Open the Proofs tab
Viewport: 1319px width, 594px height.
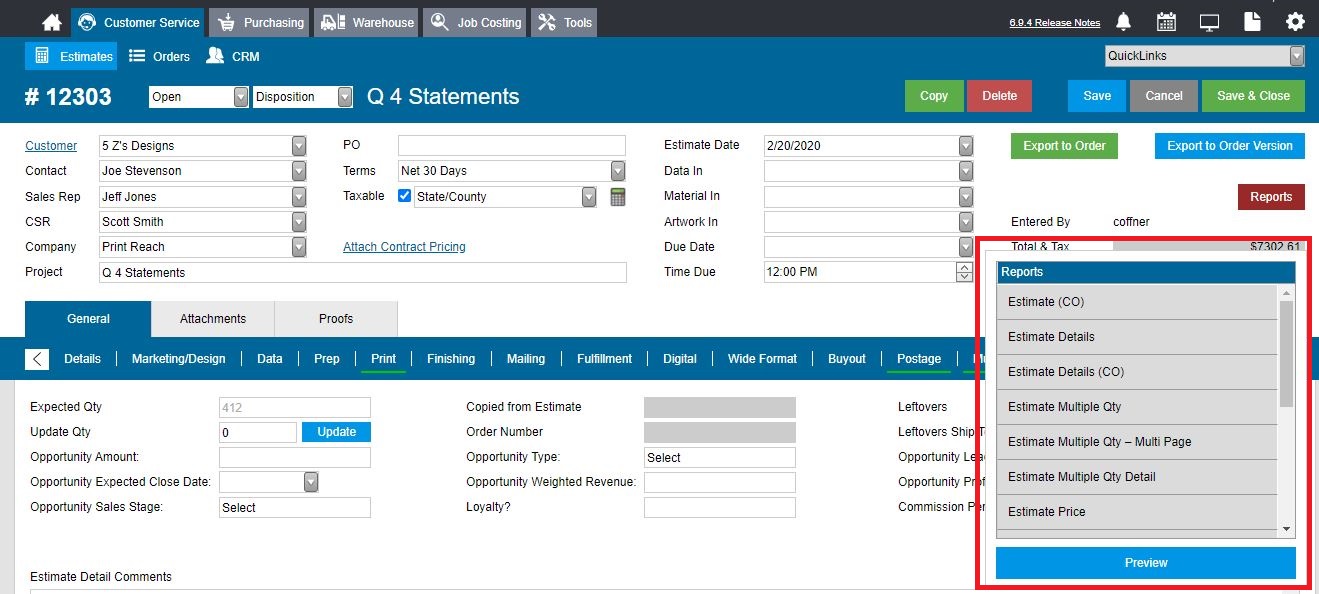point(336,319)
